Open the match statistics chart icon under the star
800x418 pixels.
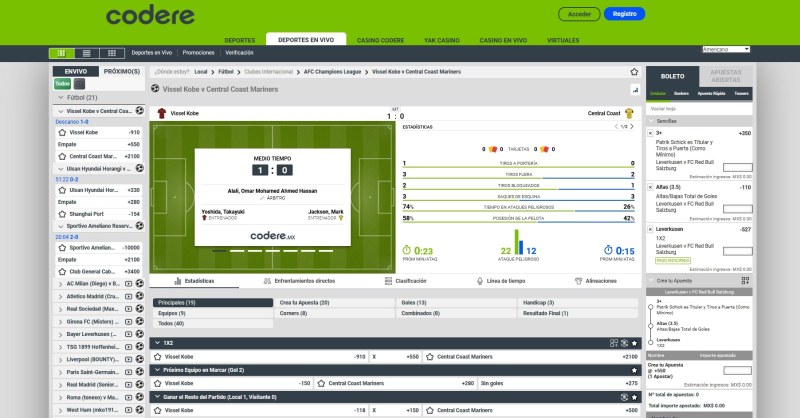[x=635, y=90]
